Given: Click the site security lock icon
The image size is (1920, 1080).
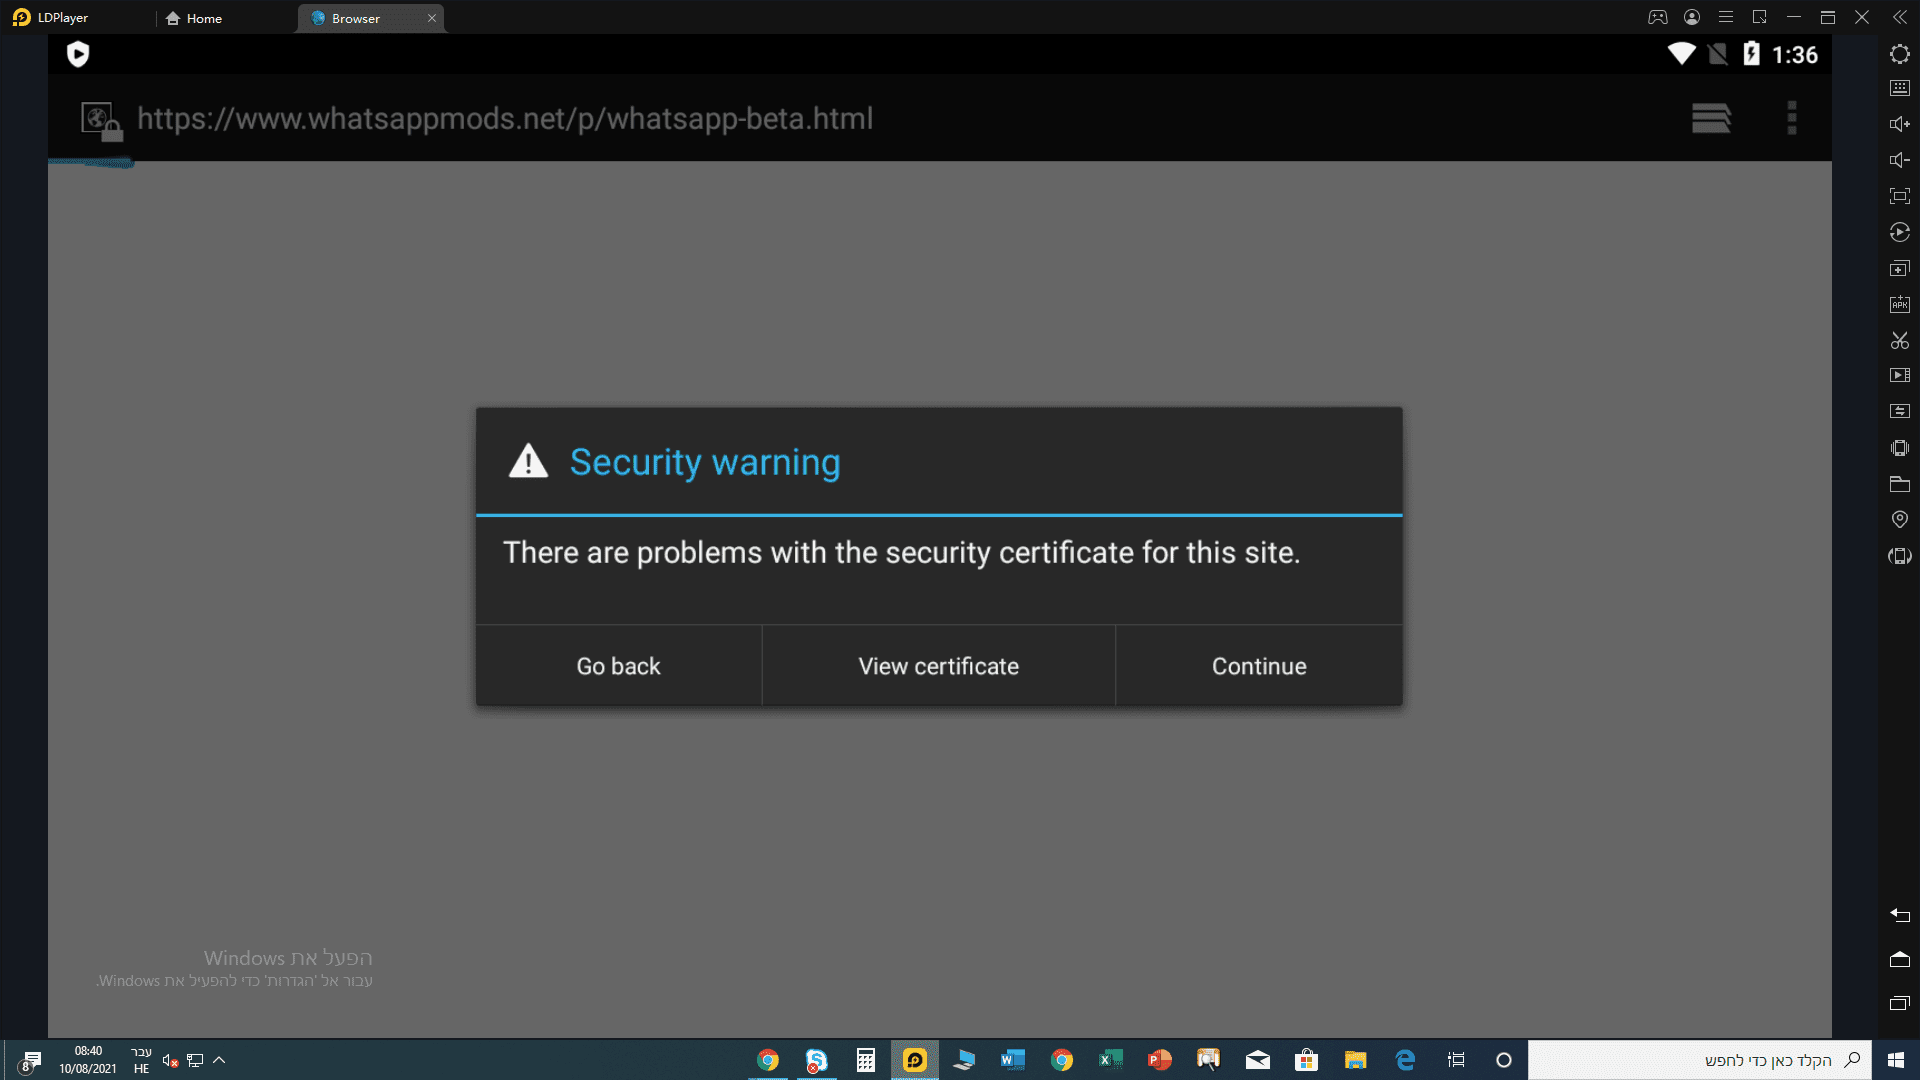Looking at the screenshot, I should click(101, 121).
